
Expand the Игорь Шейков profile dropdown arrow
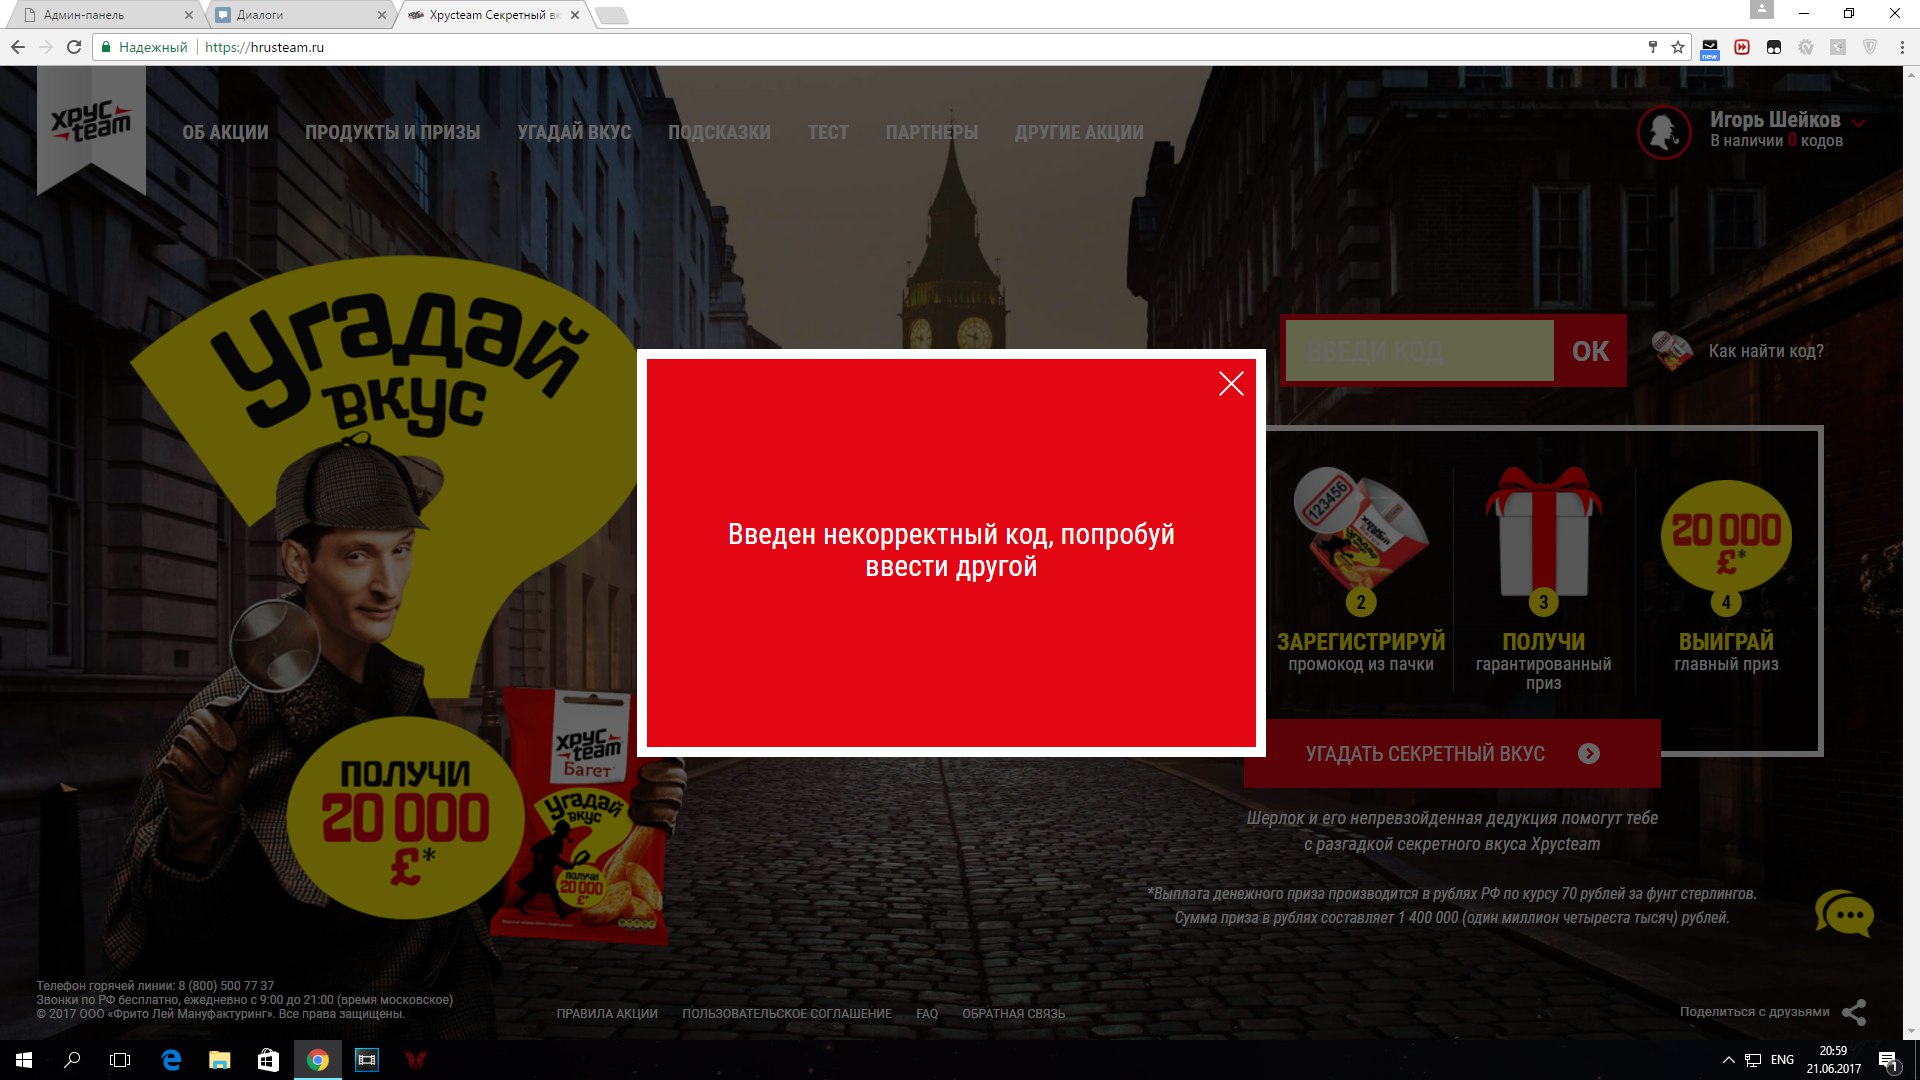[1859, 122]
